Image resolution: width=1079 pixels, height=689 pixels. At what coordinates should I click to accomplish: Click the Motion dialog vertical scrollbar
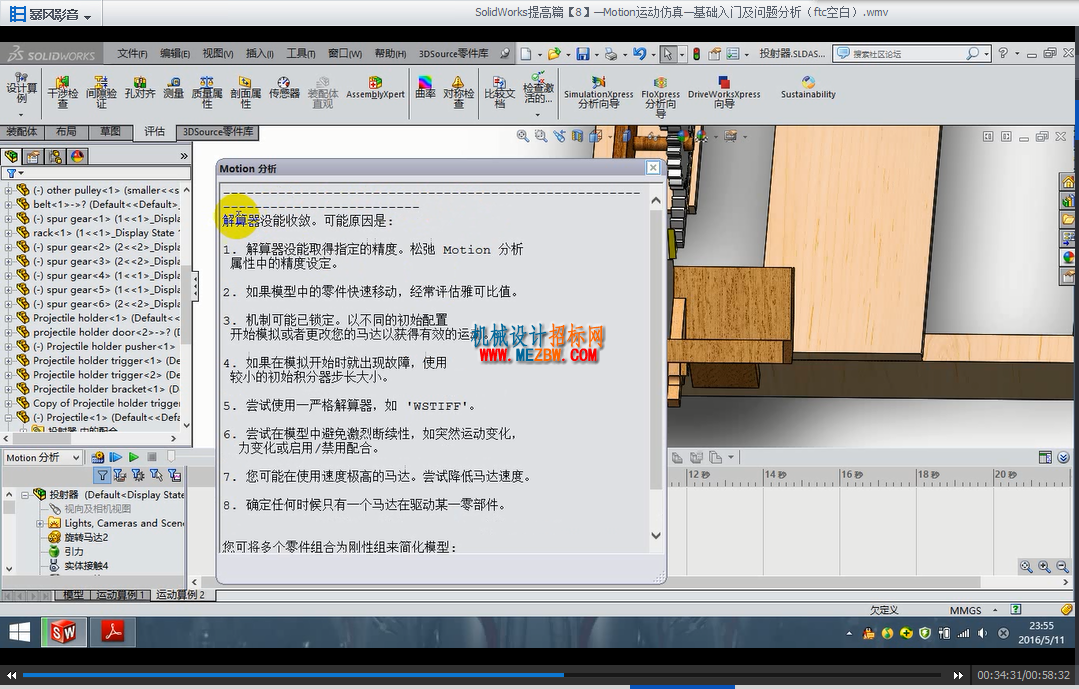pos(656,368)
